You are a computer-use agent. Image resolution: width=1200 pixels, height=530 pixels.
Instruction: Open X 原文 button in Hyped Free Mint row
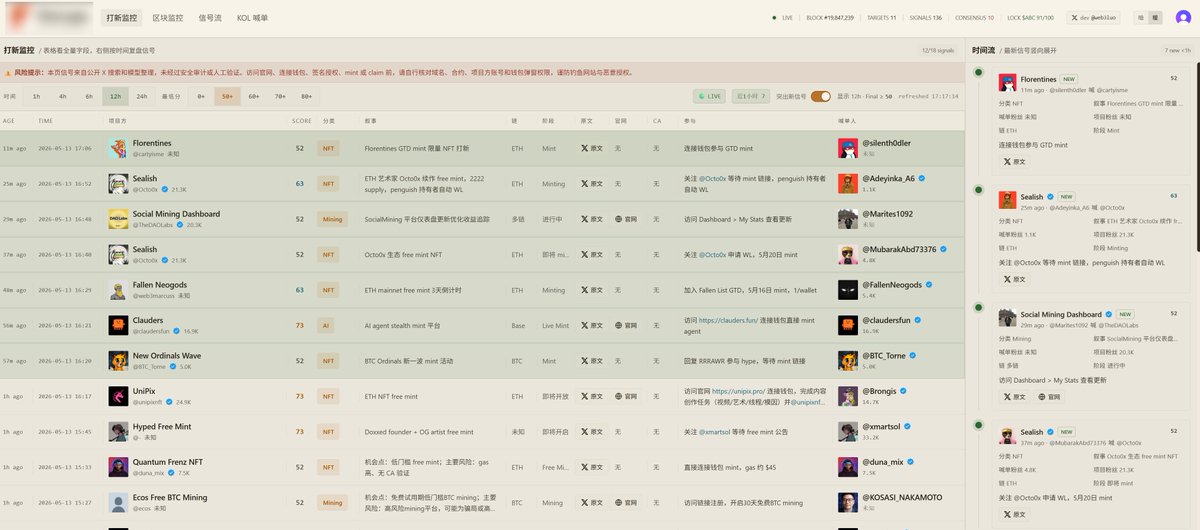[x=591, y=431]
